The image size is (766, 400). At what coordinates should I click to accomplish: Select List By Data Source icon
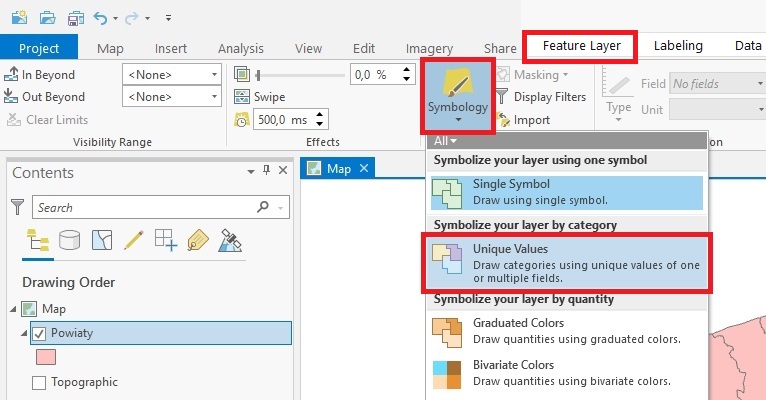(x=69, y=240)
